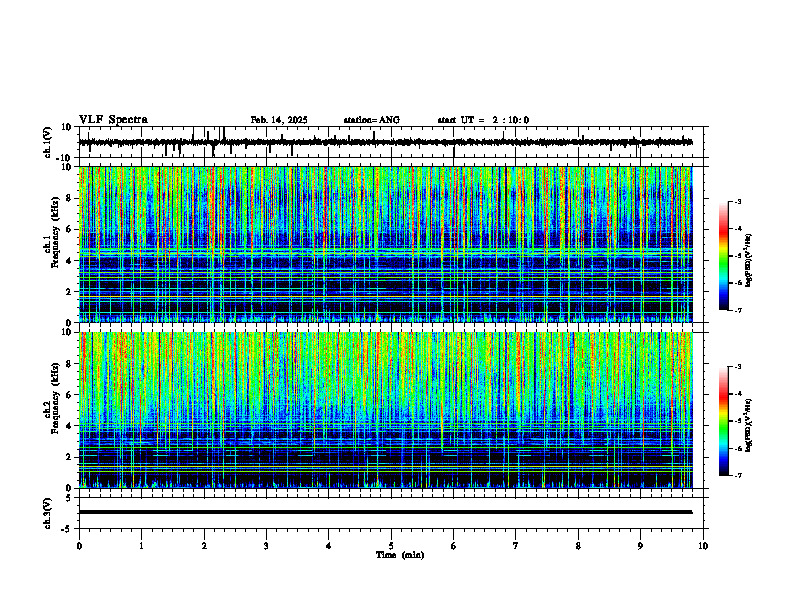Click tick label "2" on Time axis
The height and width of the screenshot is (612, 792).
(x=204, y=546)
